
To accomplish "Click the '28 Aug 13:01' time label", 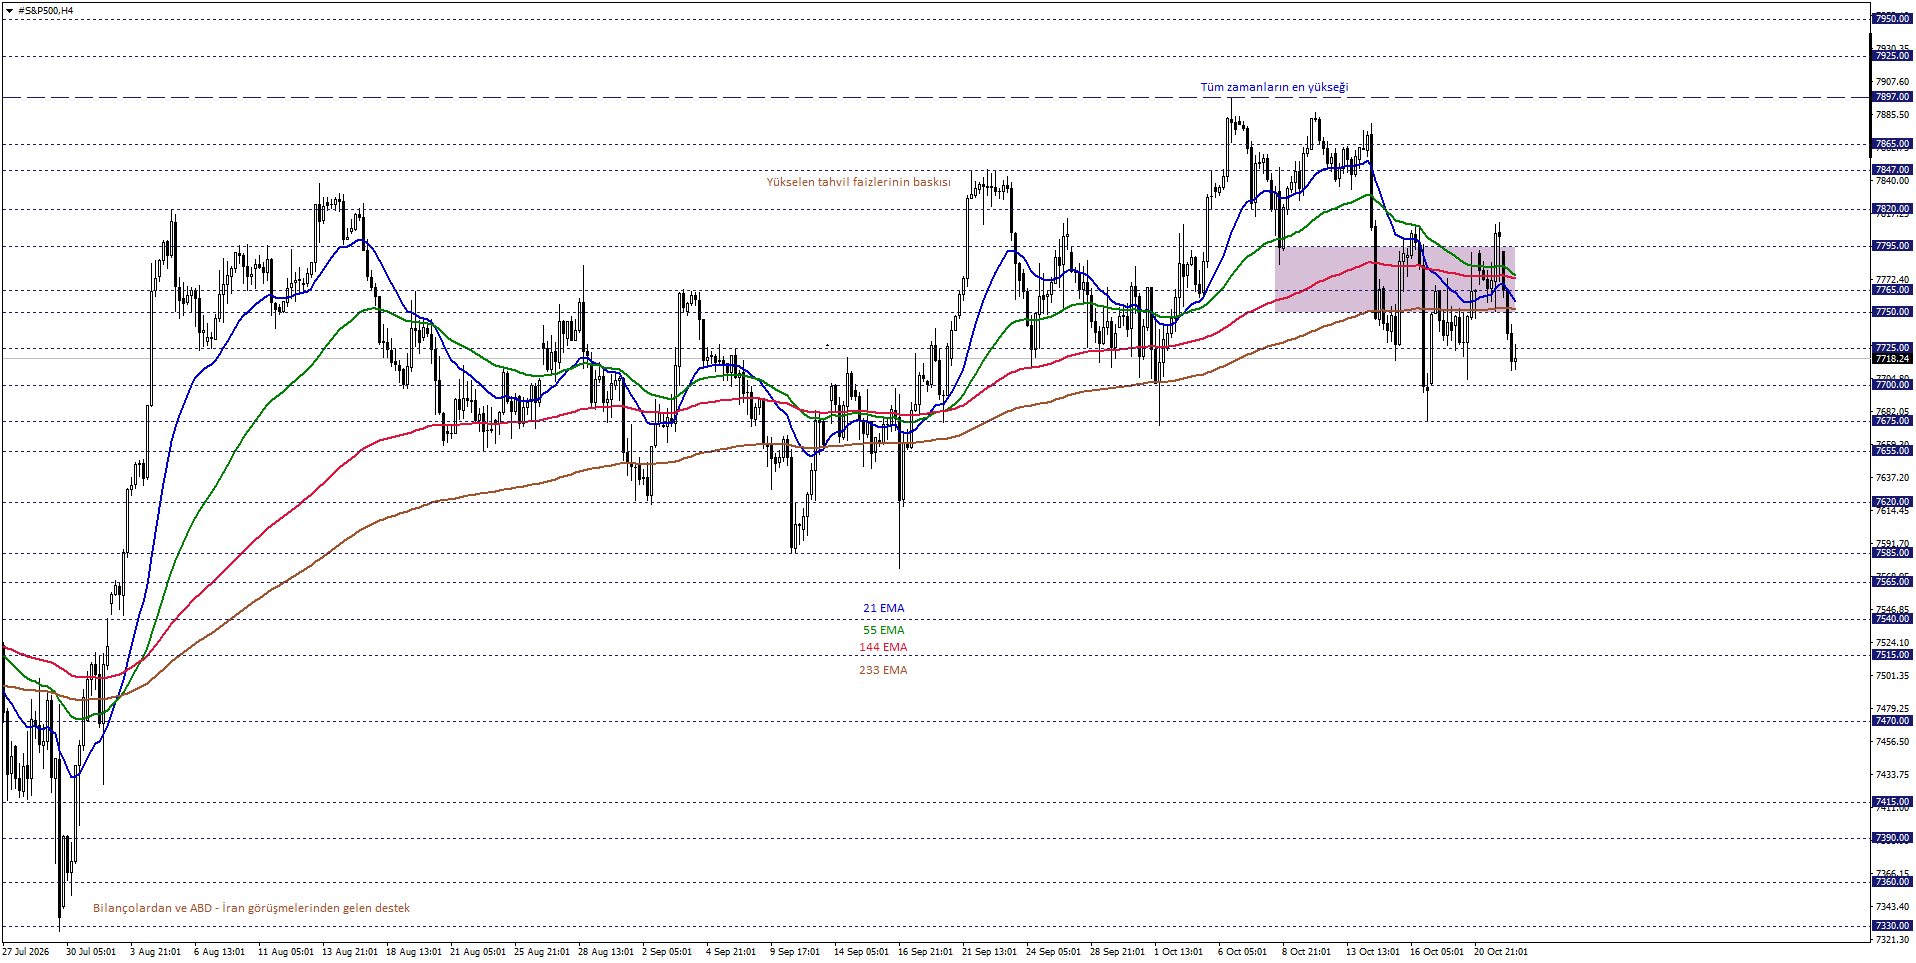I will pyautogui.click(x=606, y=952).
